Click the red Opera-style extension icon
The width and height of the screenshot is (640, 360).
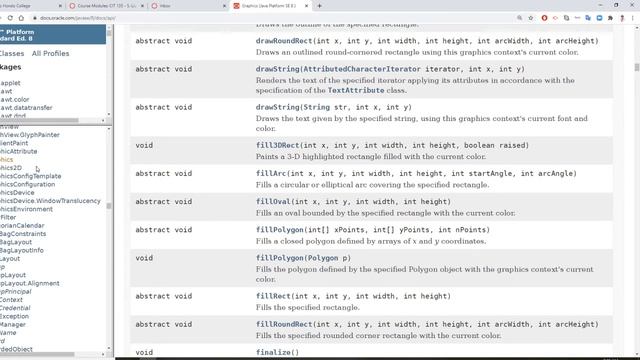(x=544, y=18)
